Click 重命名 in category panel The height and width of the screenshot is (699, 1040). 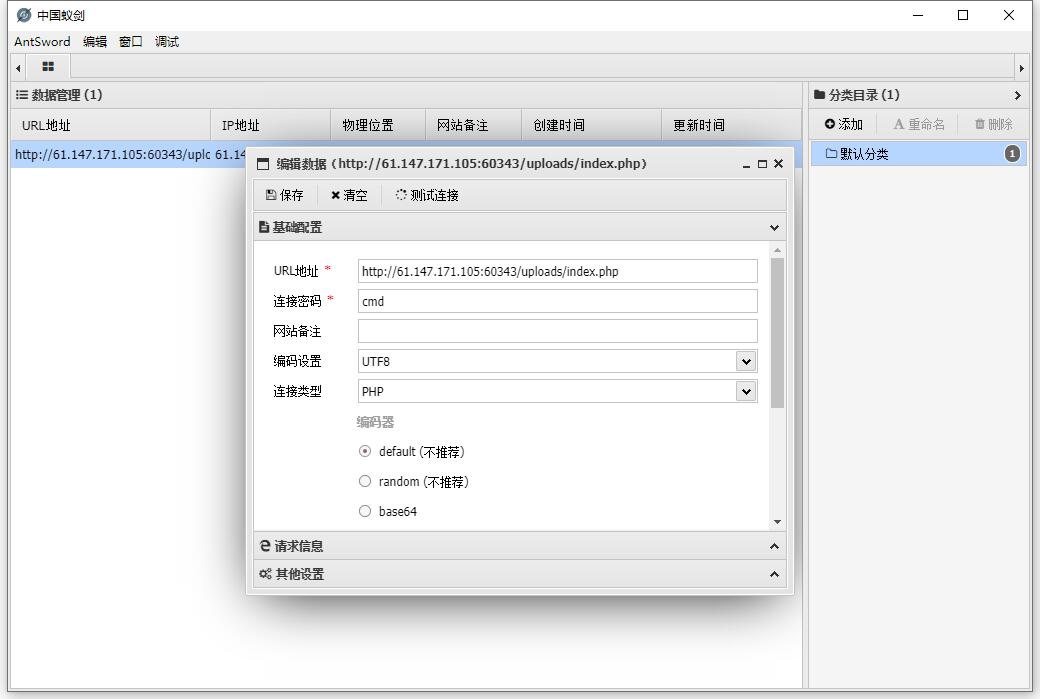click(x=919, y=124)
